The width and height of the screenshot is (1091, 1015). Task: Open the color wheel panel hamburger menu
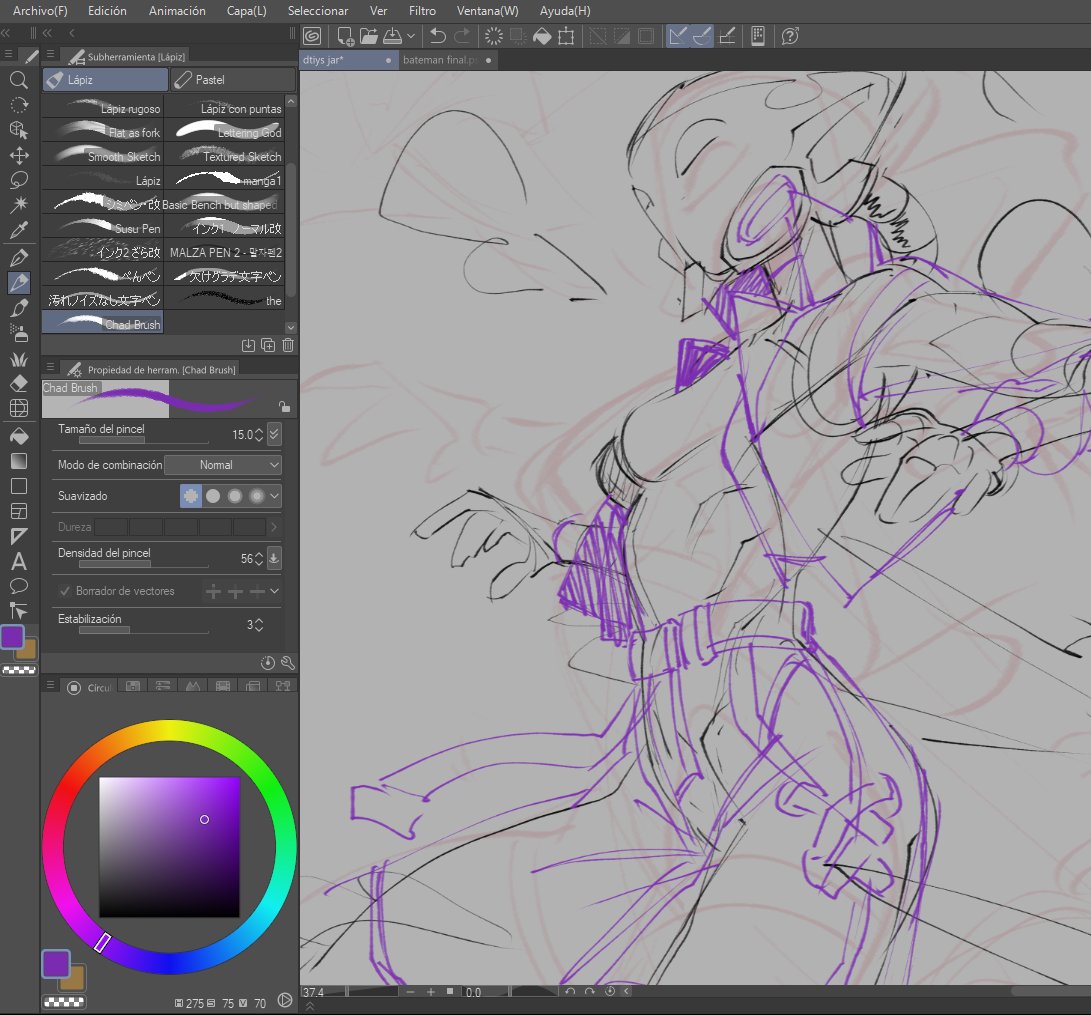pos(50,685)
